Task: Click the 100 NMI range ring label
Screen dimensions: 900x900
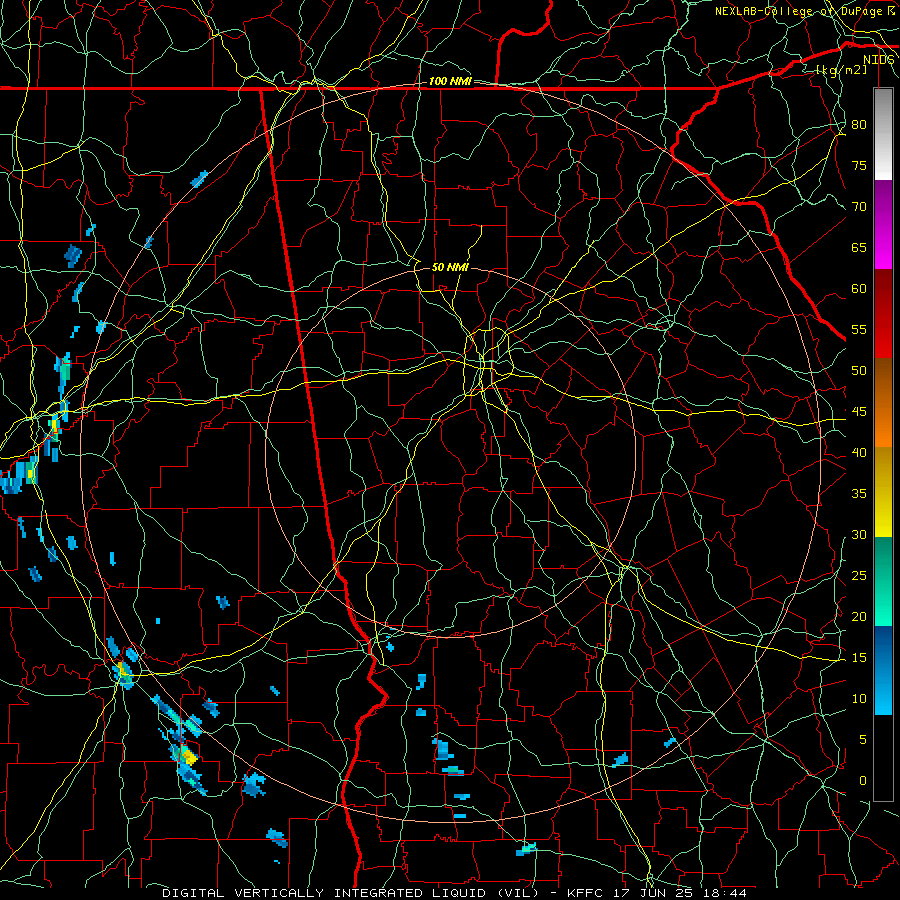Action: 450,82
